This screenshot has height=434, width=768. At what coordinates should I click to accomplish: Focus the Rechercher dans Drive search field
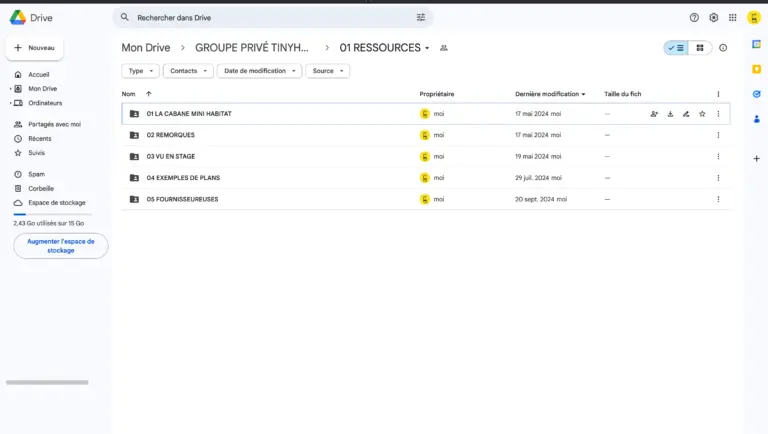(x=273, y=18)
